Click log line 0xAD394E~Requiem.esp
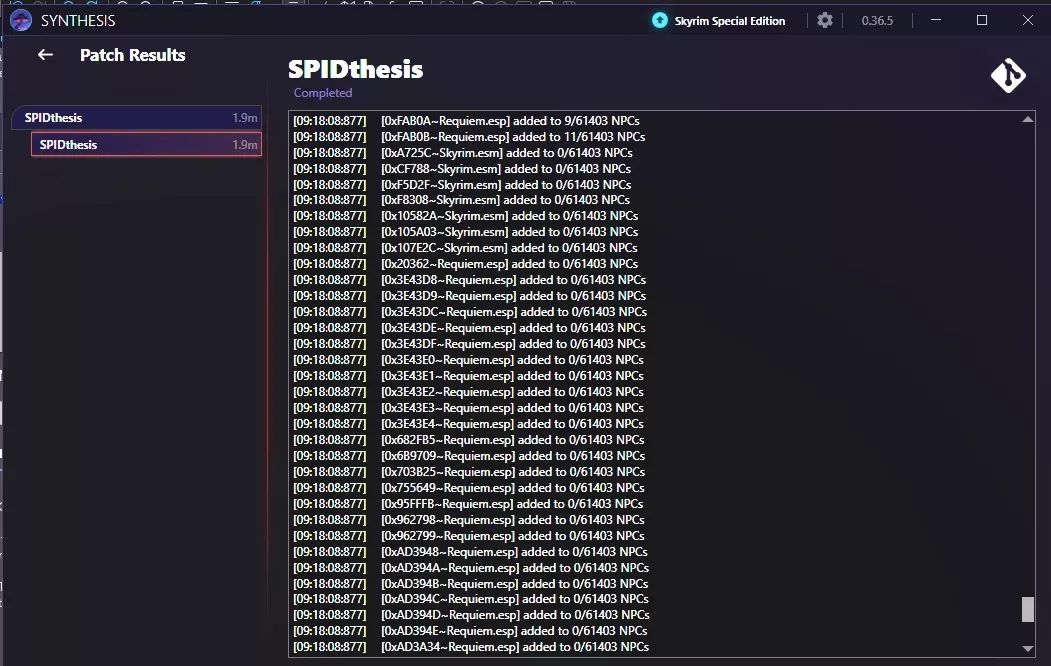 [x=471, y=630]
